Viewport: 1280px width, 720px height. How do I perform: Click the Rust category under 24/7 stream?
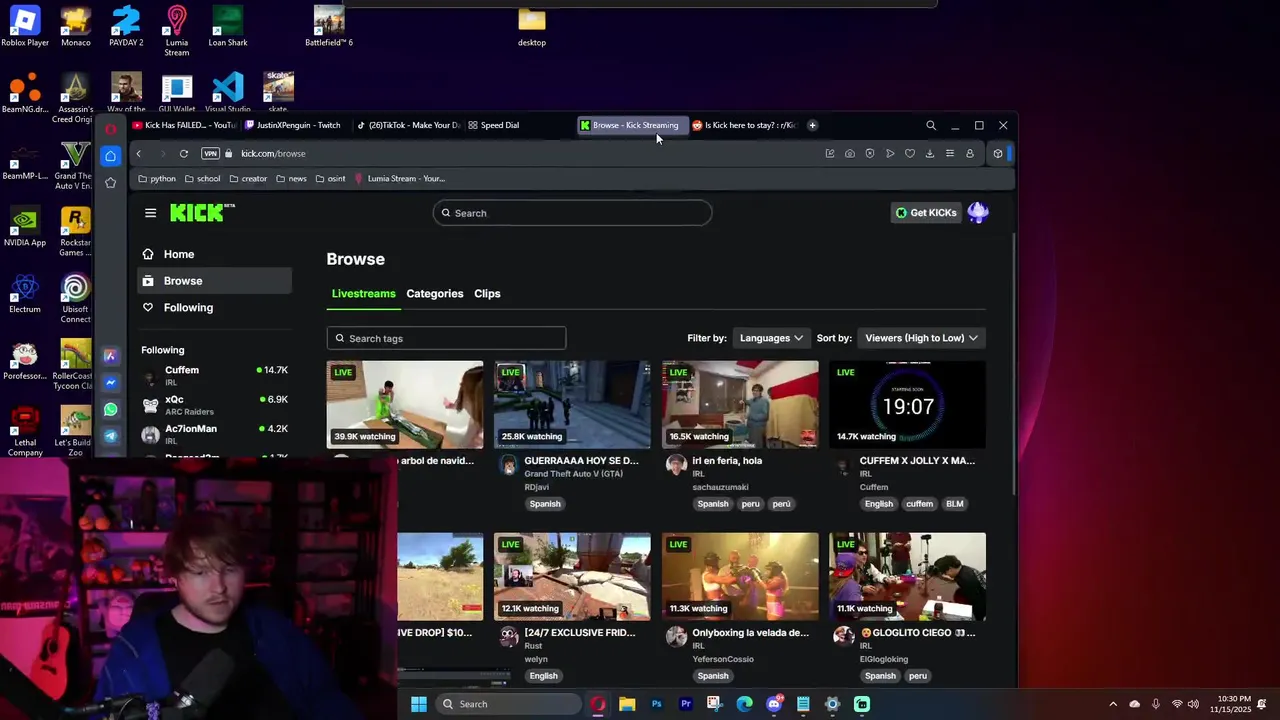coord(533,646)
